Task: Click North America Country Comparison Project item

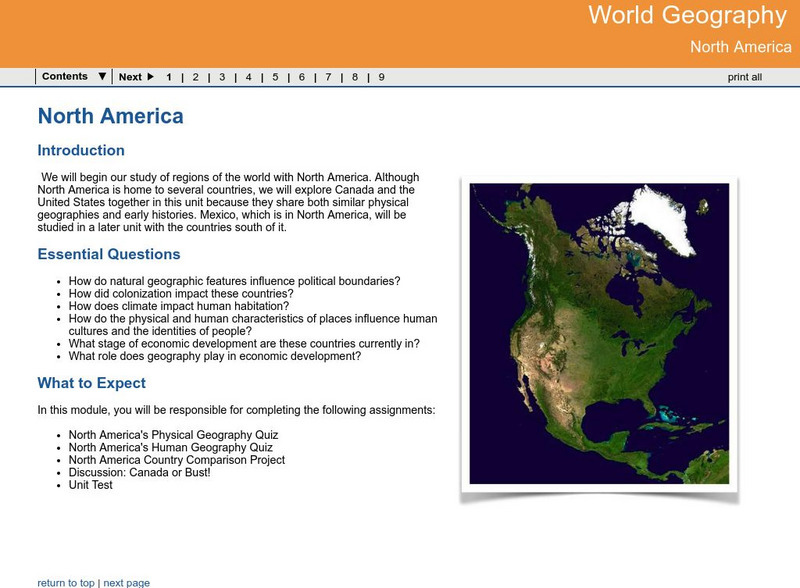Action: click(177, 460)
